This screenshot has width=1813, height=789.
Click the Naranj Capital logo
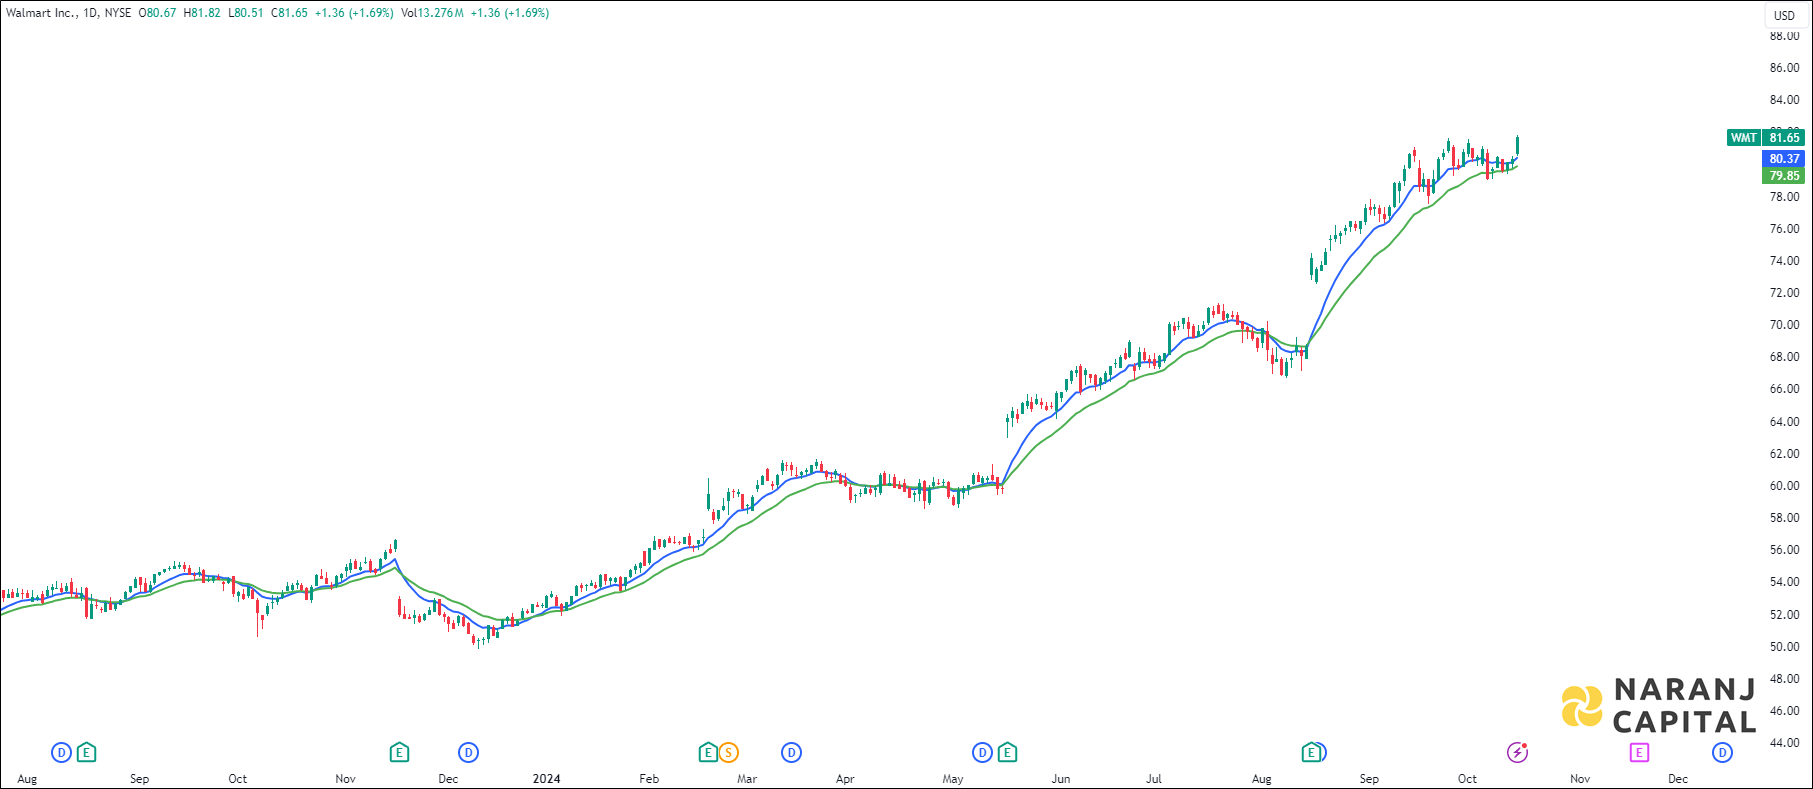coord(1658,706)
